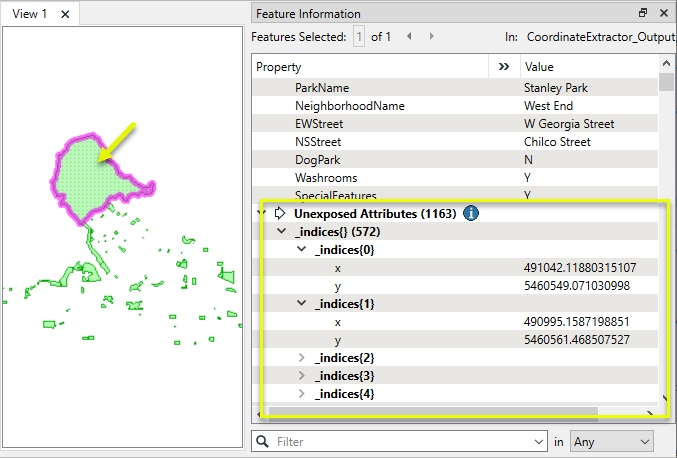The width and height of the screenshot is (677, 458).
Task: Close the Feature Information panel
Action: tap(664, 14)
